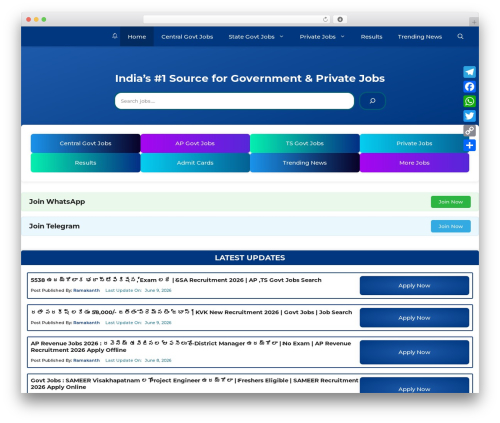
Task: Open the search icon in the navigation bar
Action: 460,36
